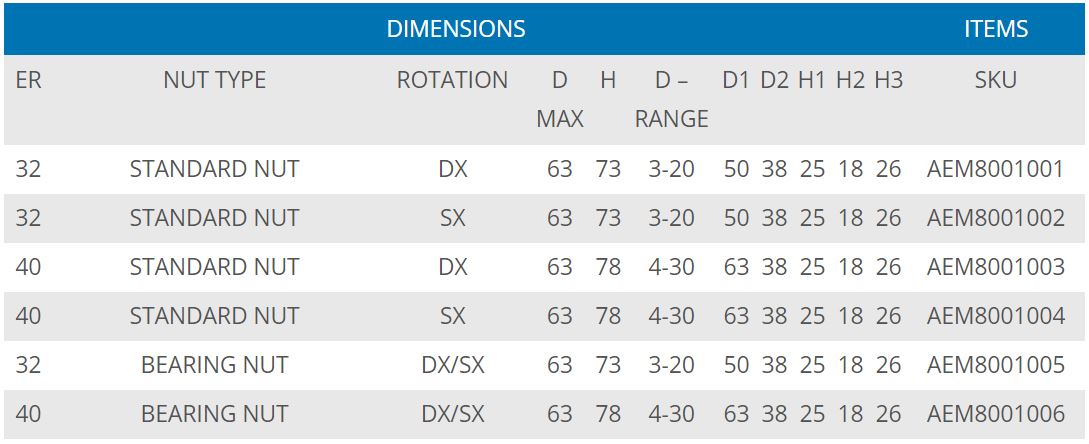Open SKU AEM8001004
The height and width of the screenshot is (444, 1089).
995,316
